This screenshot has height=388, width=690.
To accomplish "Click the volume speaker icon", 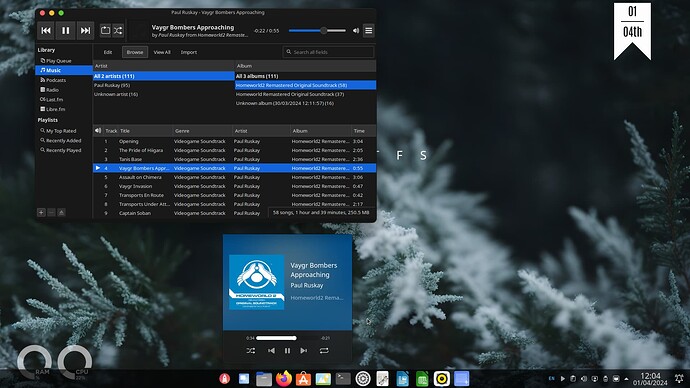I will click(x=356, y=30).
